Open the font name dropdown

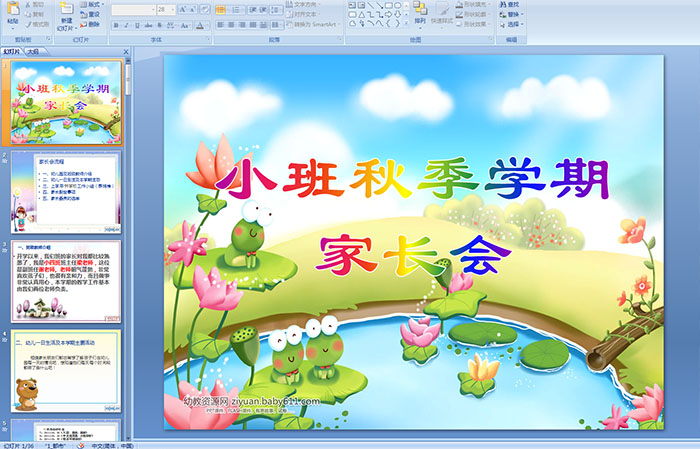pos(153,9)
